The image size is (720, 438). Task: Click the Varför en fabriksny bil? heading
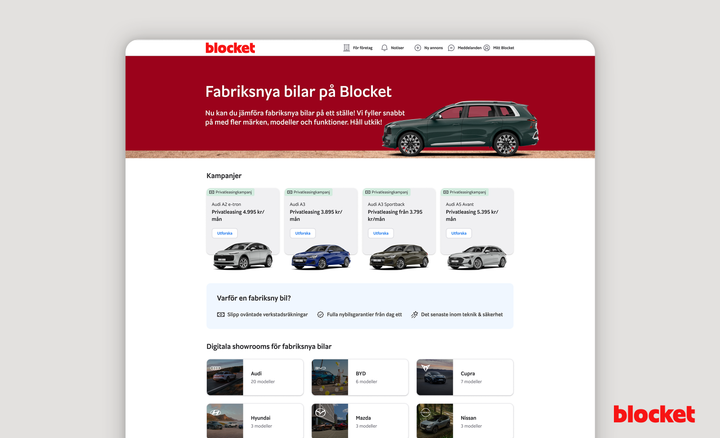coord(253,298)
